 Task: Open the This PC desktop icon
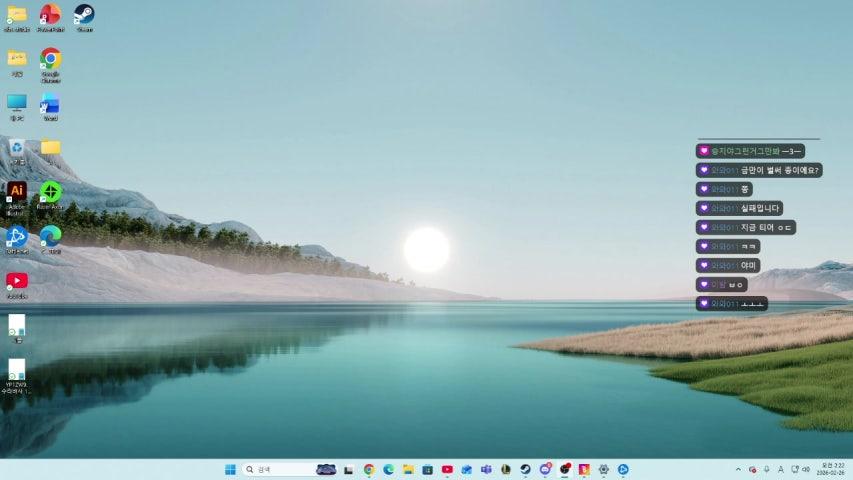click(x=17, y=103)
